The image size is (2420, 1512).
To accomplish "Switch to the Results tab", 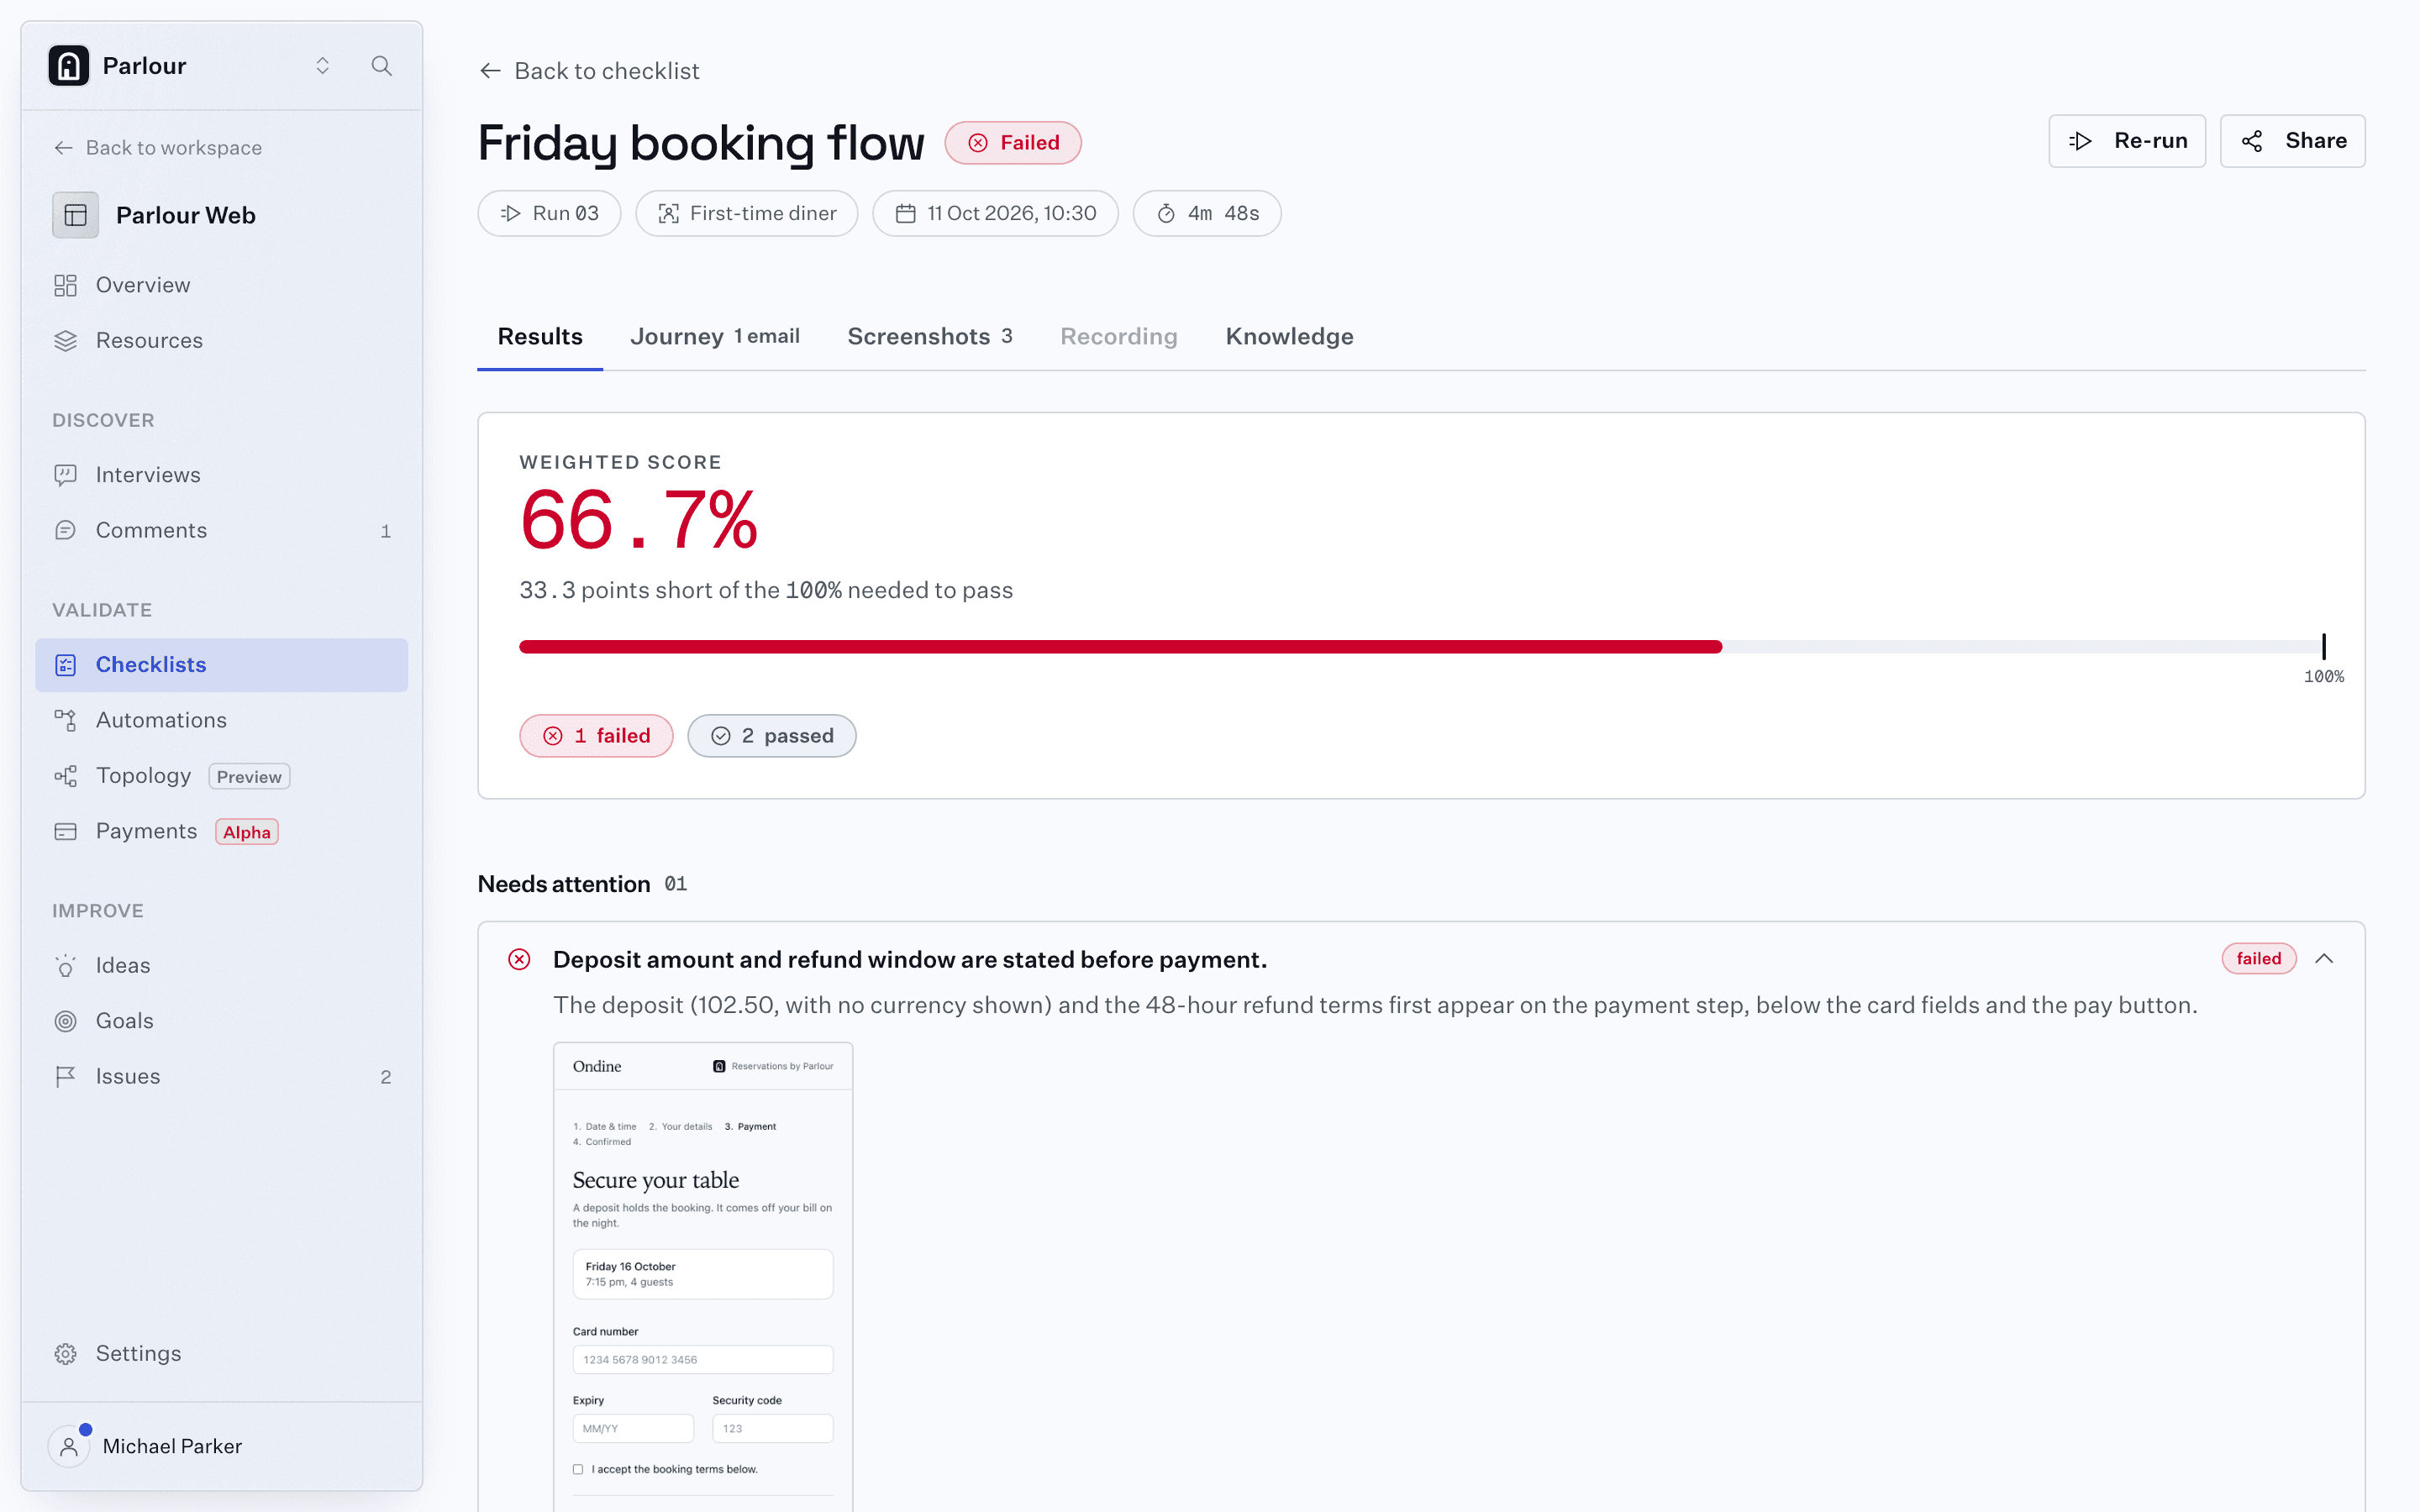I will point(540,337).
